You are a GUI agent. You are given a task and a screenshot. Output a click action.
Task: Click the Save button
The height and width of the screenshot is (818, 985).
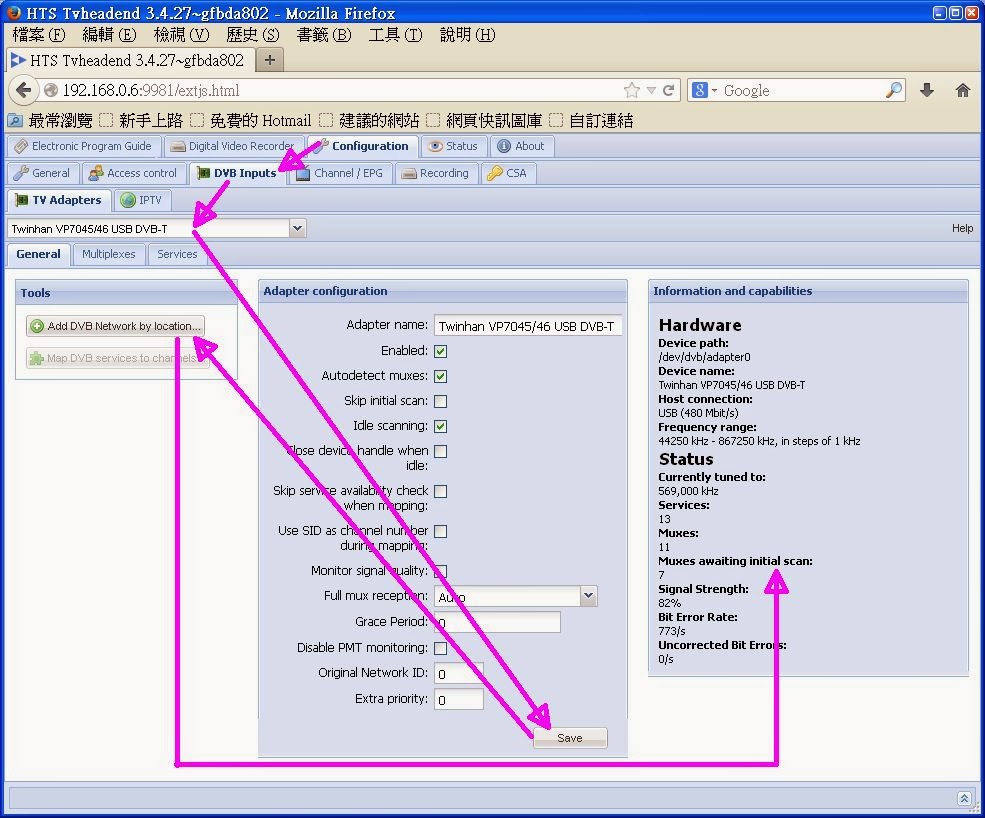[x=570, y=738]
